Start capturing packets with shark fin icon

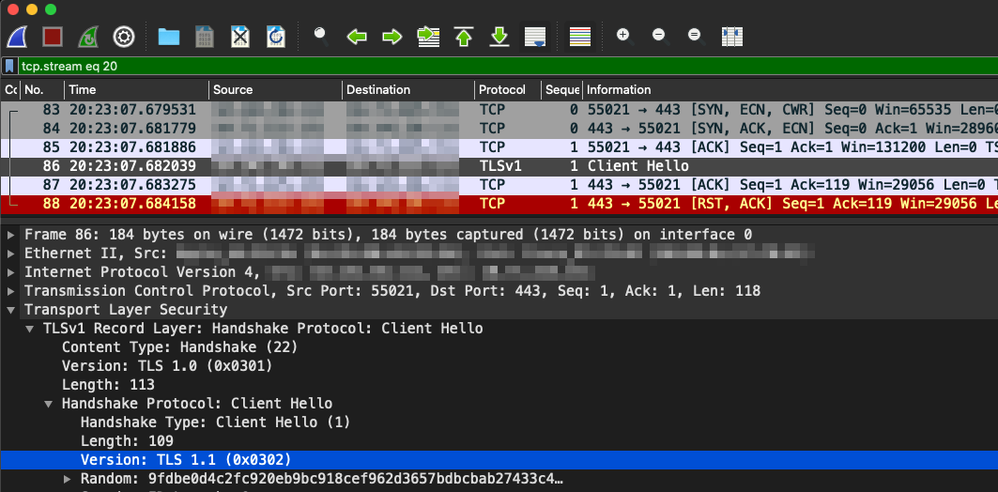(17, 37)
